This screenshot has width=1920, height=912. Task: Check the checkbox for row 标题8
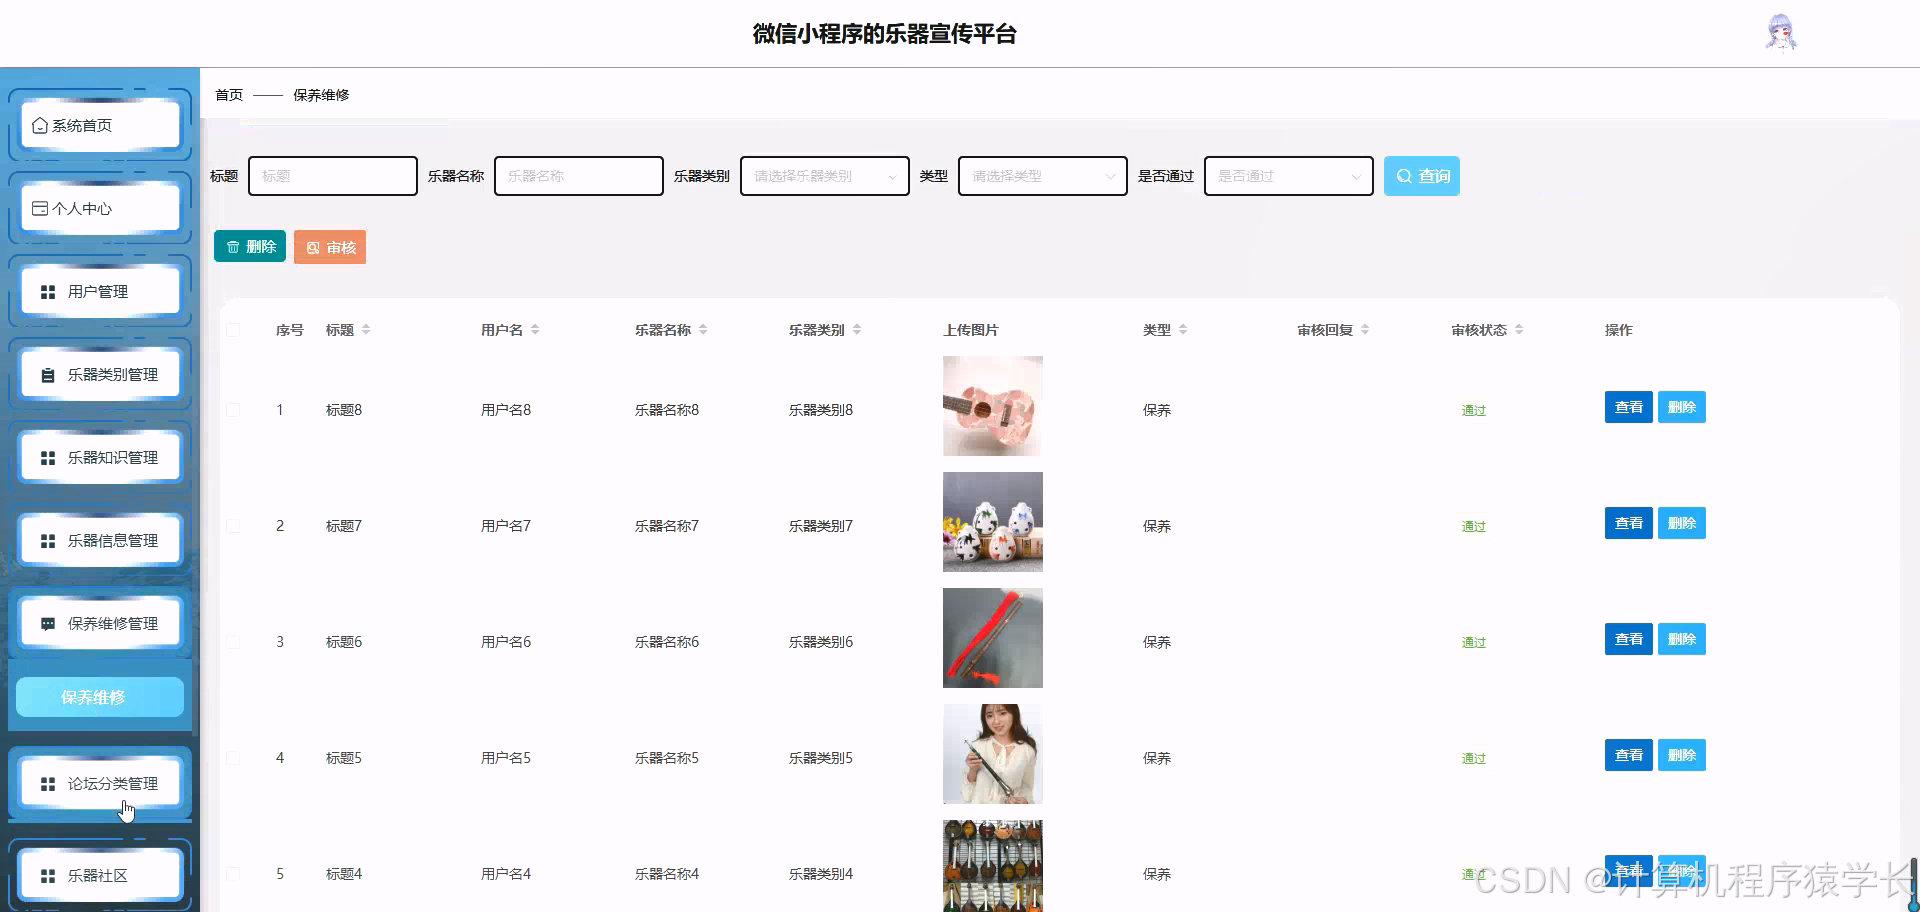pos(234,409)
